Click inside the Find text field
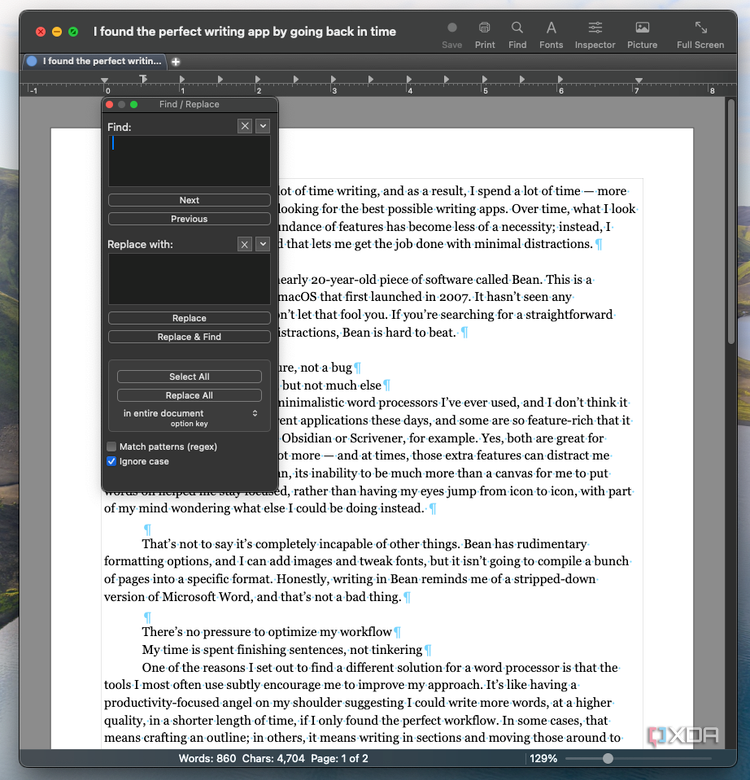 tap(189, 161)
